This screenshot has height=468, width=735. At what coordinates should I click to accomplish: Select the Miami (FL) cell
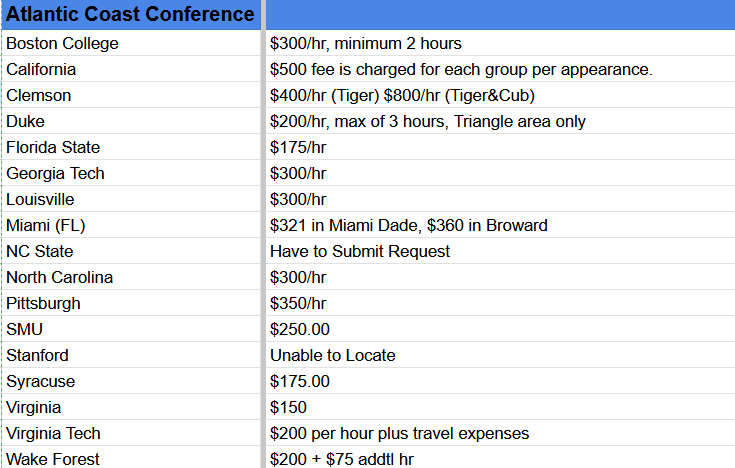[x=131, y=225]
